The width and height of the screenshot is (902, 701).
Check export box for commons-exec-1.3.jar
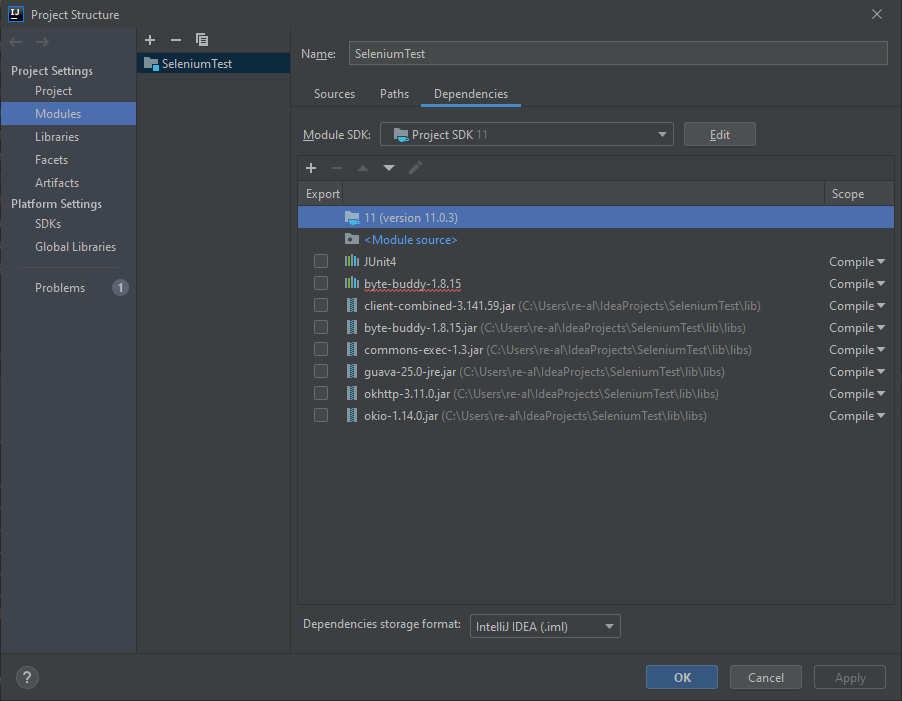[321, 349]
